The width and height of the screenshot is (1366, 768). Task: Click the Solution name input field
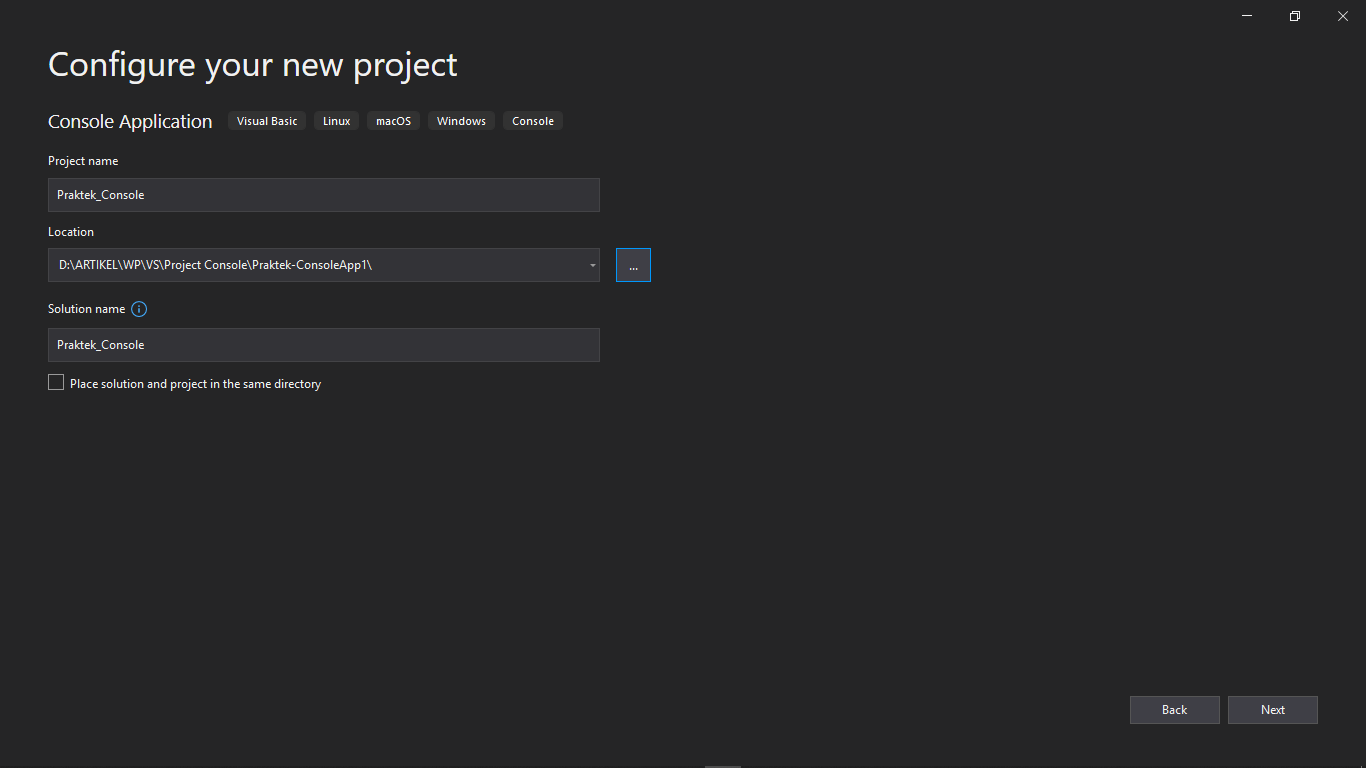click(x=324, y=345)
